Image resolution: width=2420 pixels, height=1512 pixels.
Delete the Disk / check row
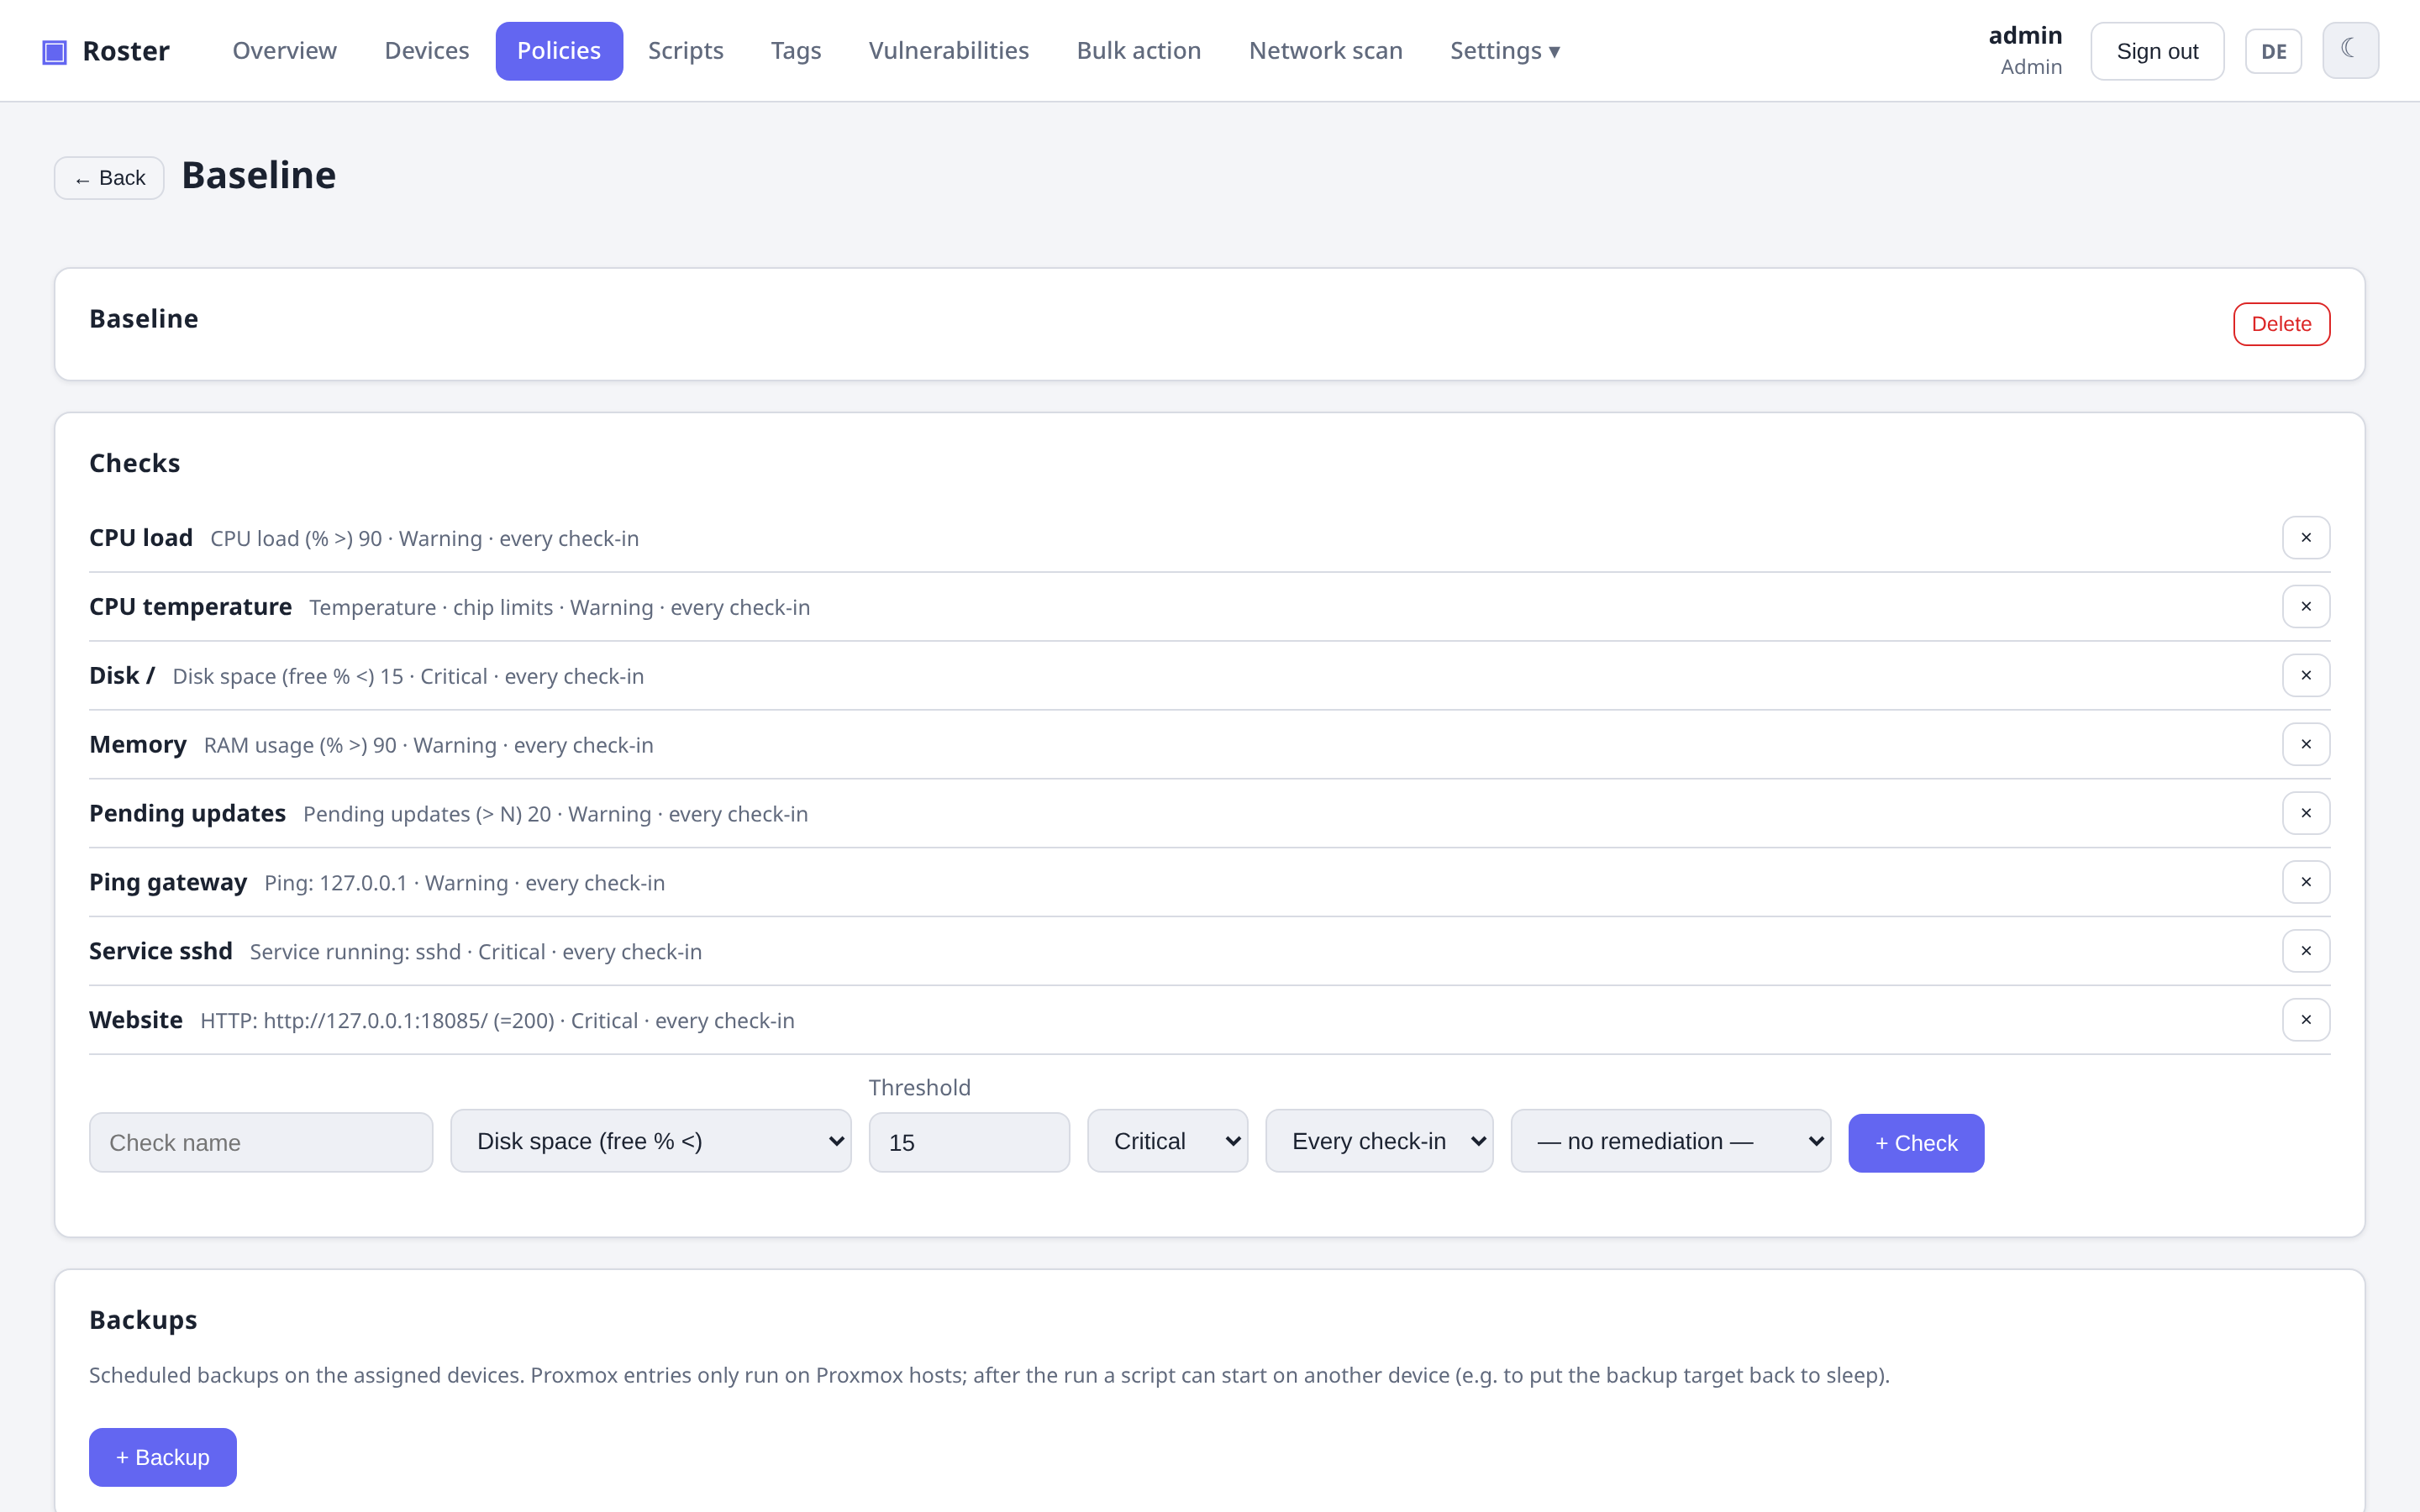(2306, 676)
